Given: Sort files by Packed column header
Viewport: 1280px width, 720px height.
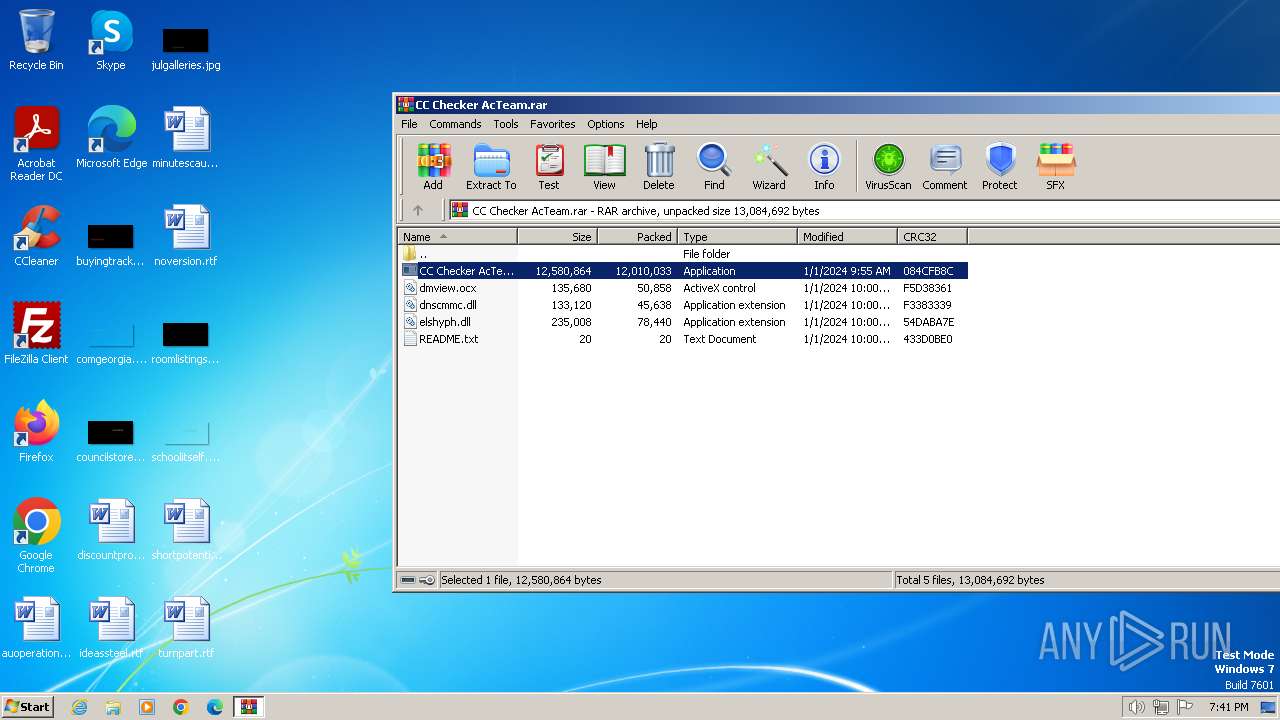Looking at the screenshot, I should (x=637, y=237).
